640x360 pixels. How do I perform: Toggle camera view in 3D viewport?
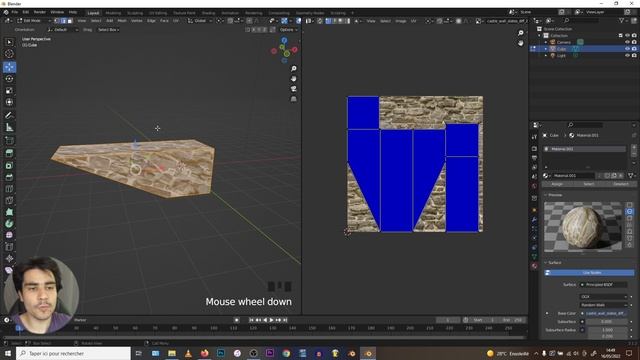tap(293, 89)
